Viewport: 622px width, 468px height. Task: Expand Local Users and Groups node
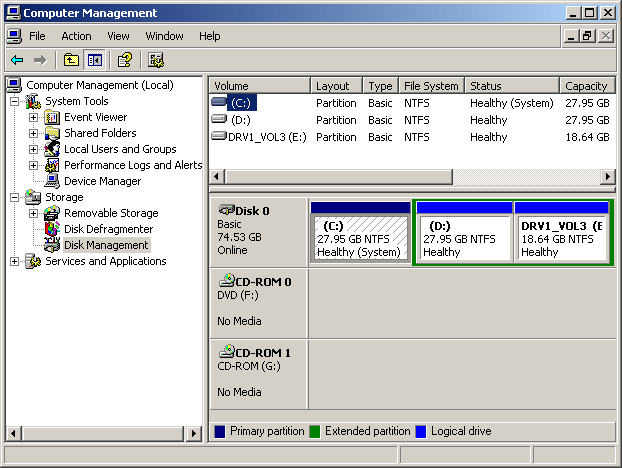34,150
